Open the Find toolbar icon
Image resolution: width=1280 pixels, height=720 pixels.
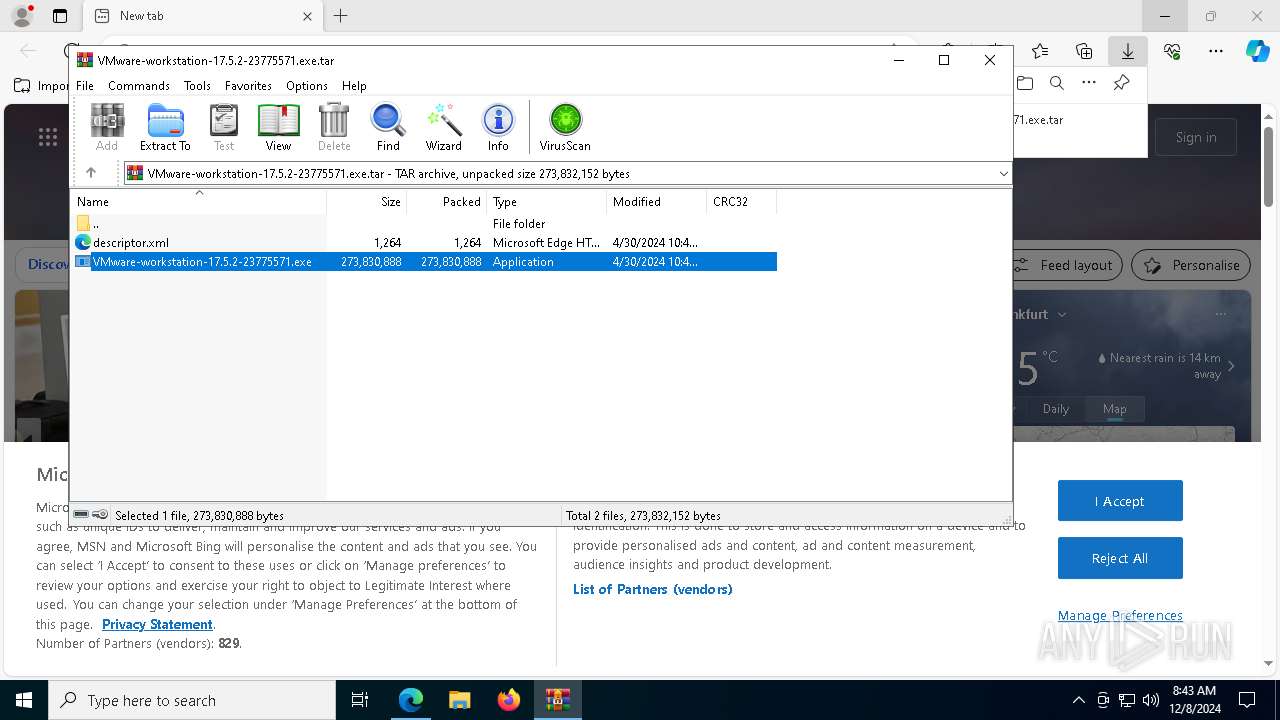pyautogui.click(x=388, y=127)
